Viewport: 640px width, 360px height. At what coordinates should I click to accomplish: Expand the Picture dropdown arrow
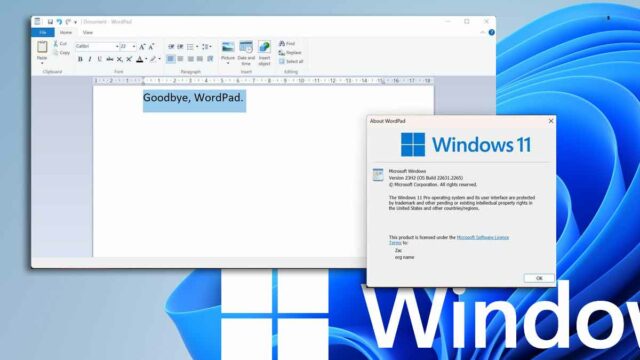coord(228,63)
